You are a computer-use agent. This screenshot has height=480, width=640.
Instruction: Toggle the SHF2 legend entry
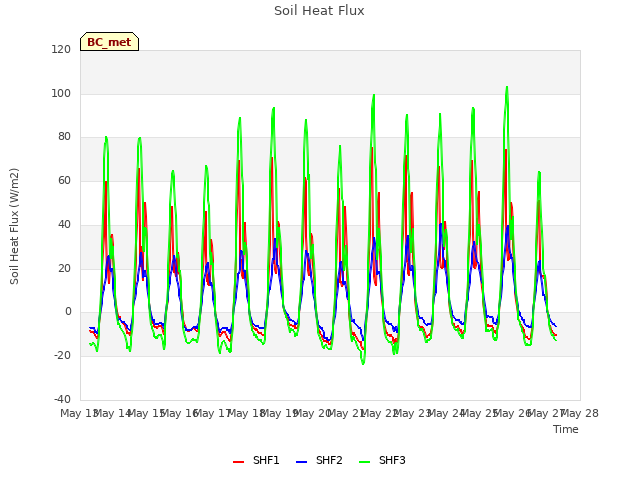pos(319,460)
